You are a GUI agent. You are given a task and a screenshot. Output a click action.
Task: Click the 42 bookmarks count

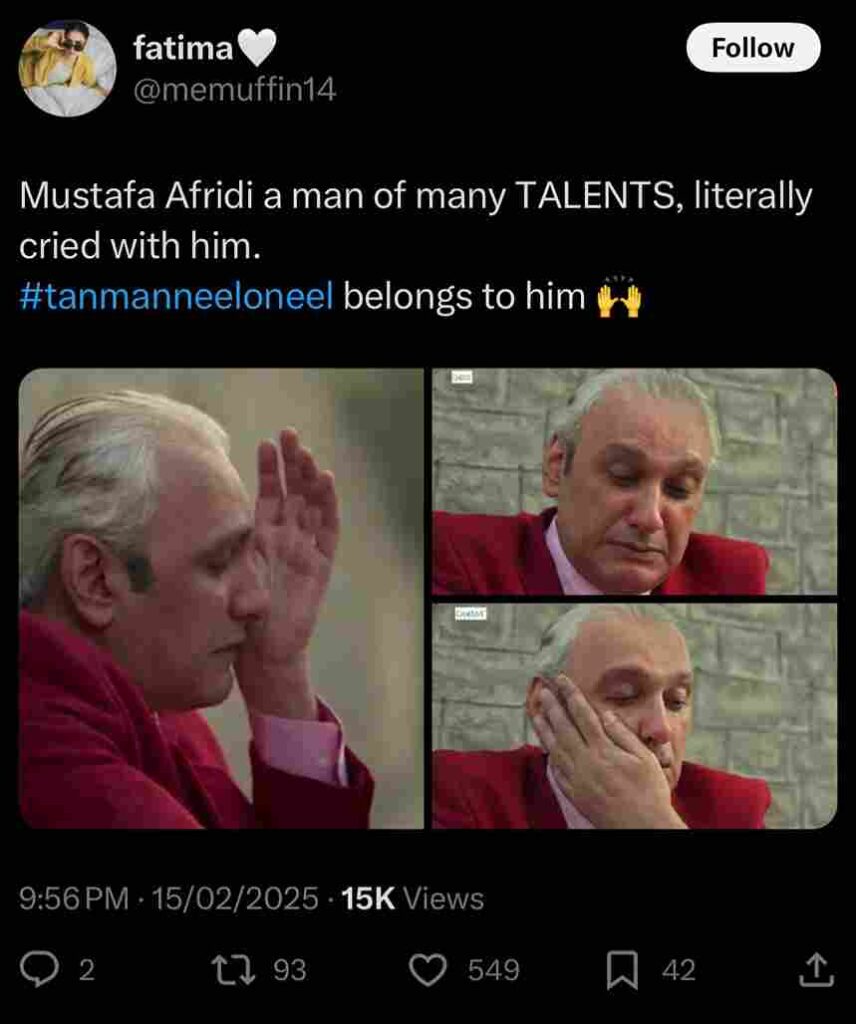[678, 970]
